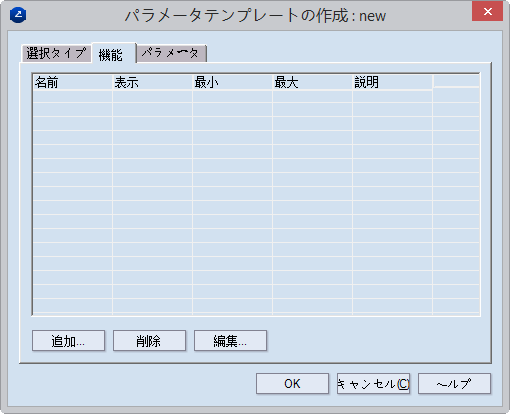Click the blue application icon in title bar
510x414 pixels.
coord(18,15)
